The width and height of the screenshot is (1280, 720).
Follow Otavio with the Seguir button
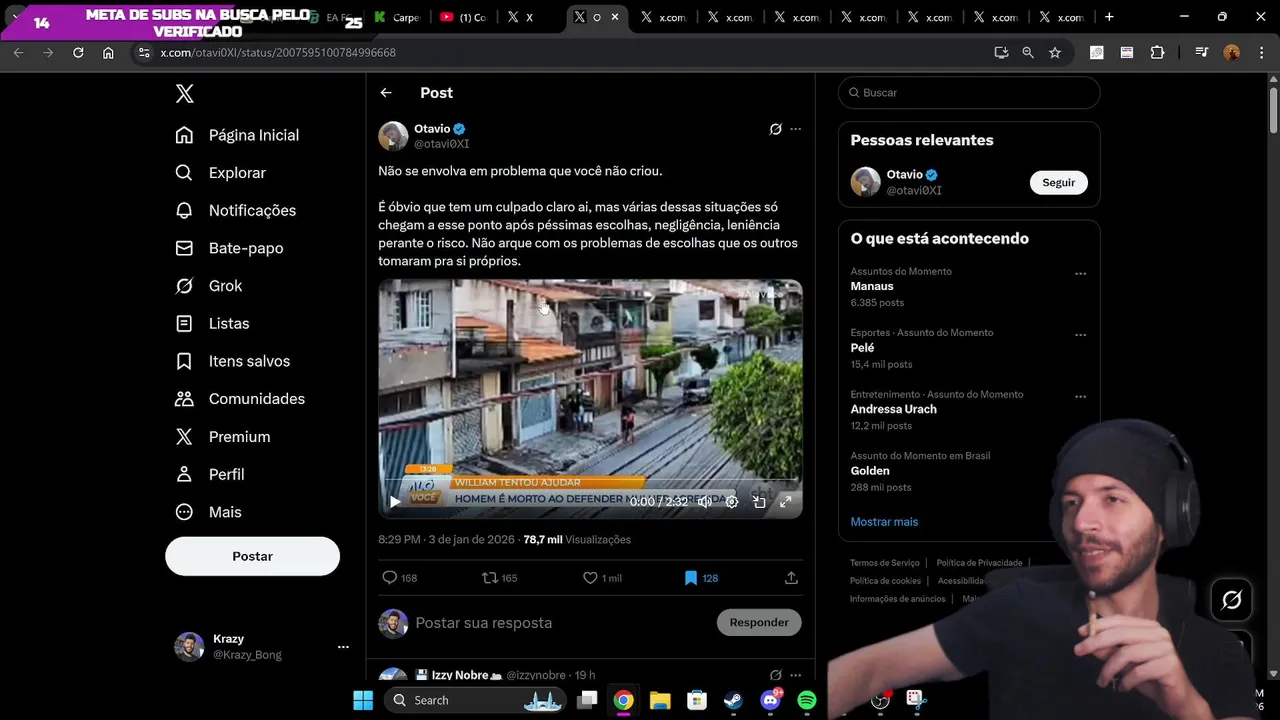[x=1058, y=183]
